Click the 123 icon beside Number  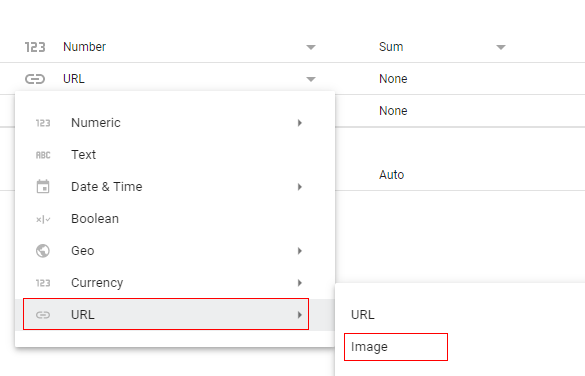35,47
